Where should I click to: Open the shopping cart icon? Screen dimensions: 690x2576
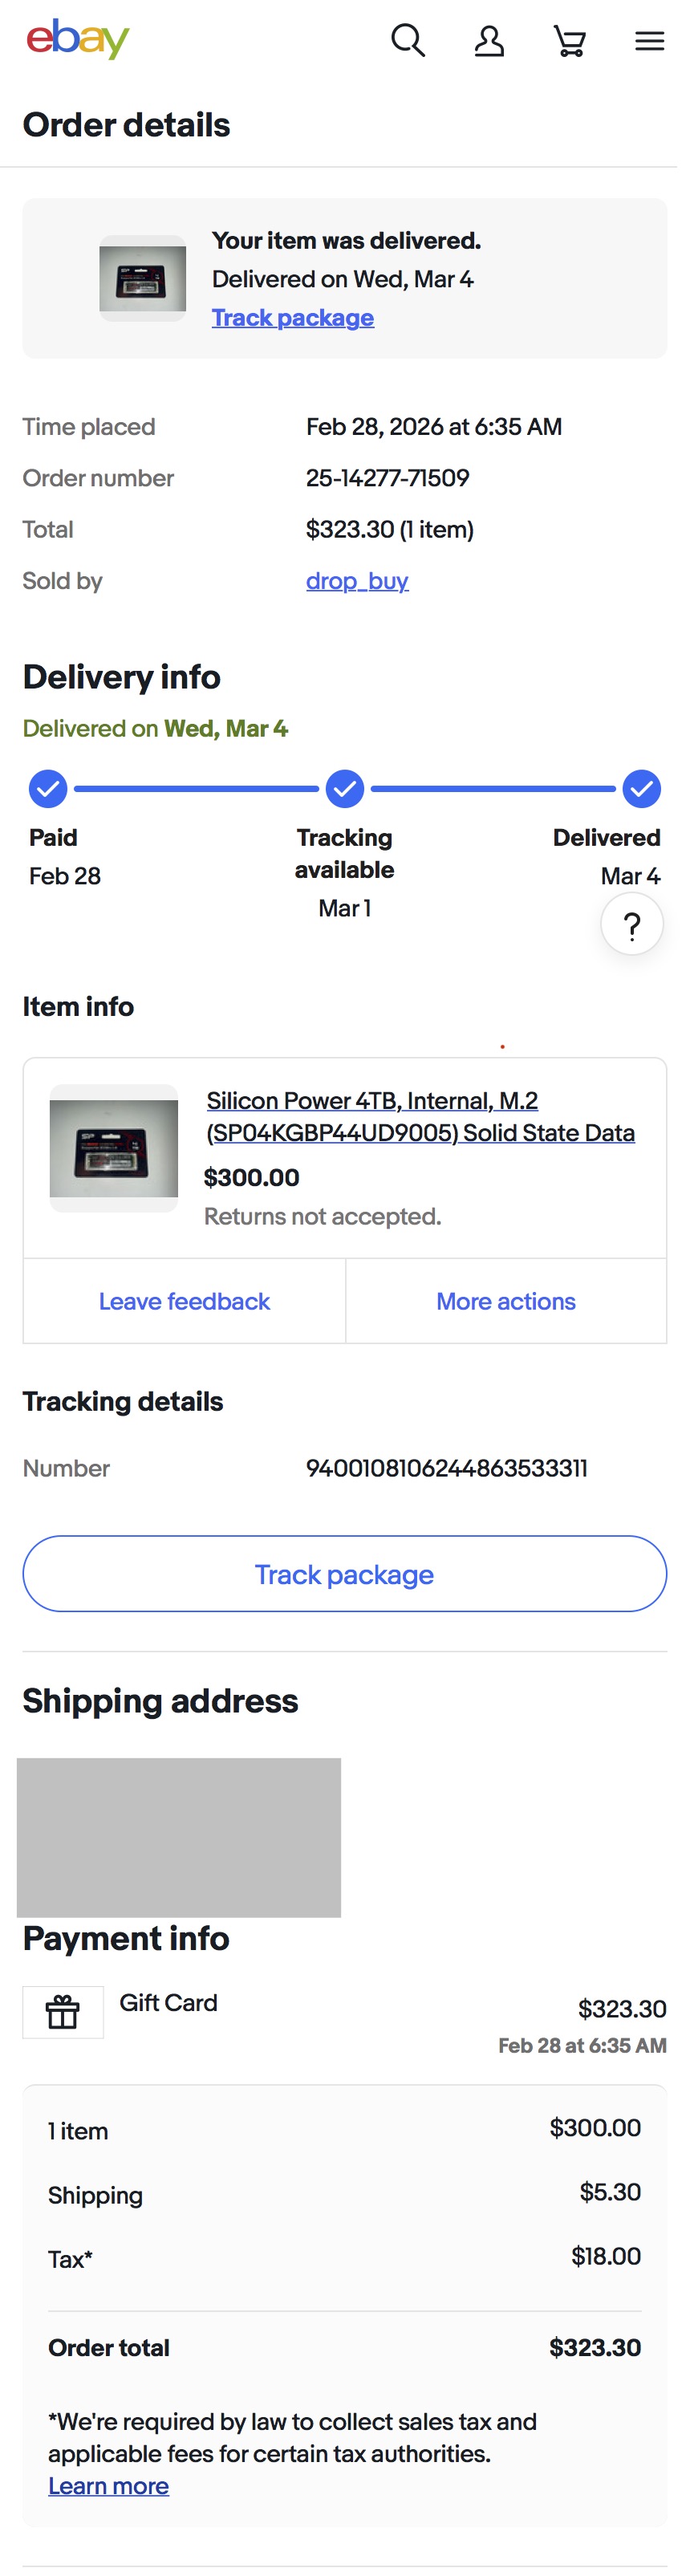pyautogui.click(x=570, y=41)
